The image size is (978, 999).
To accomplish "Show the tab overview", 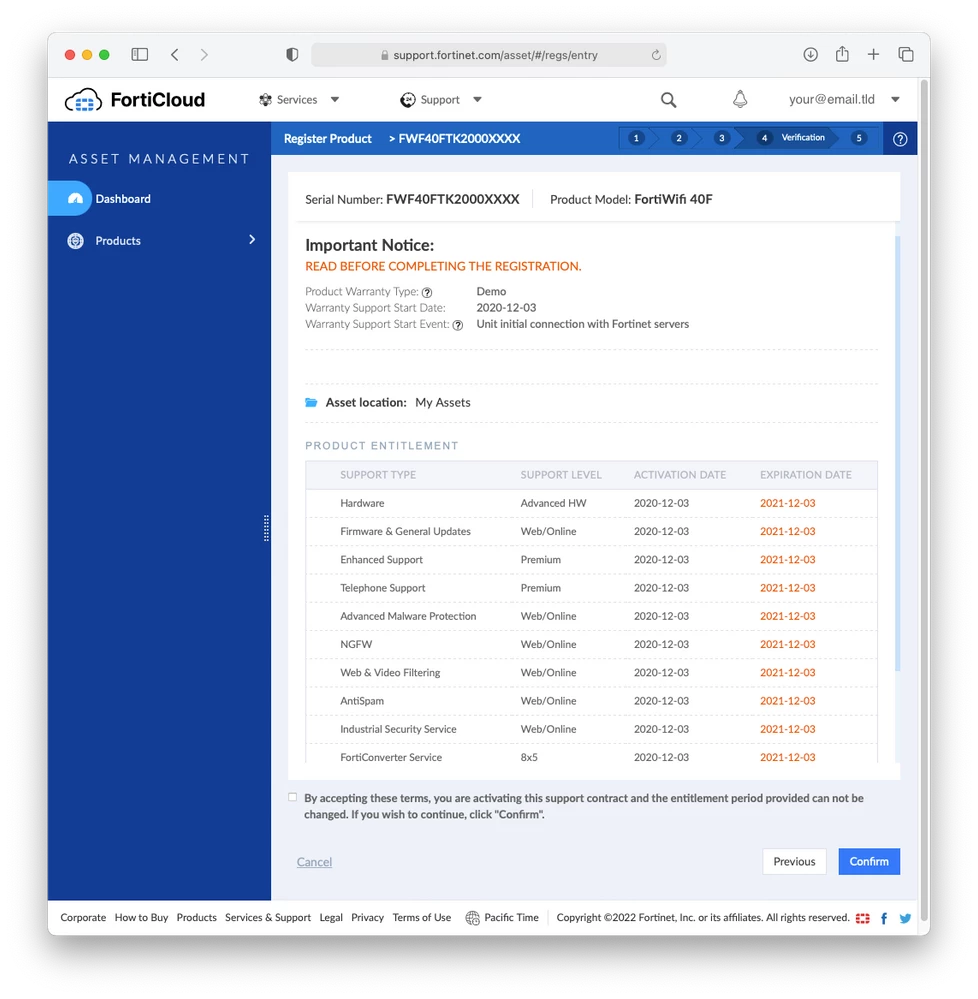I will point(905,55).
